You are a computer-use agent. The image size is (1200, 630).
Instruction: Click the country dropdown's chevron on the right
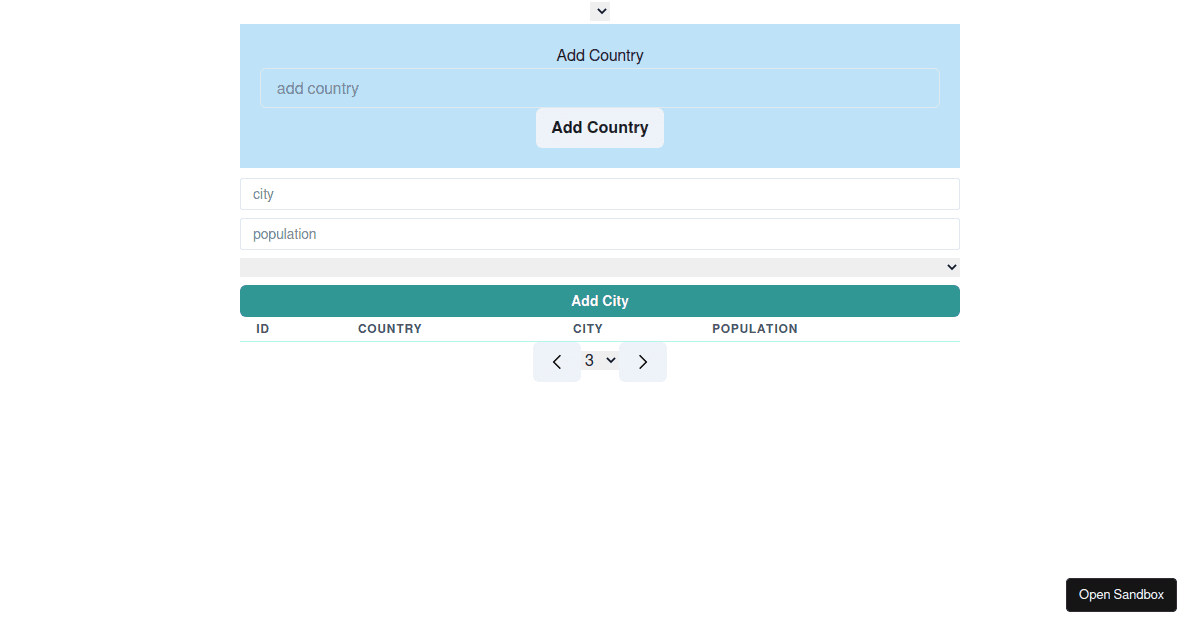click(950, 267)
